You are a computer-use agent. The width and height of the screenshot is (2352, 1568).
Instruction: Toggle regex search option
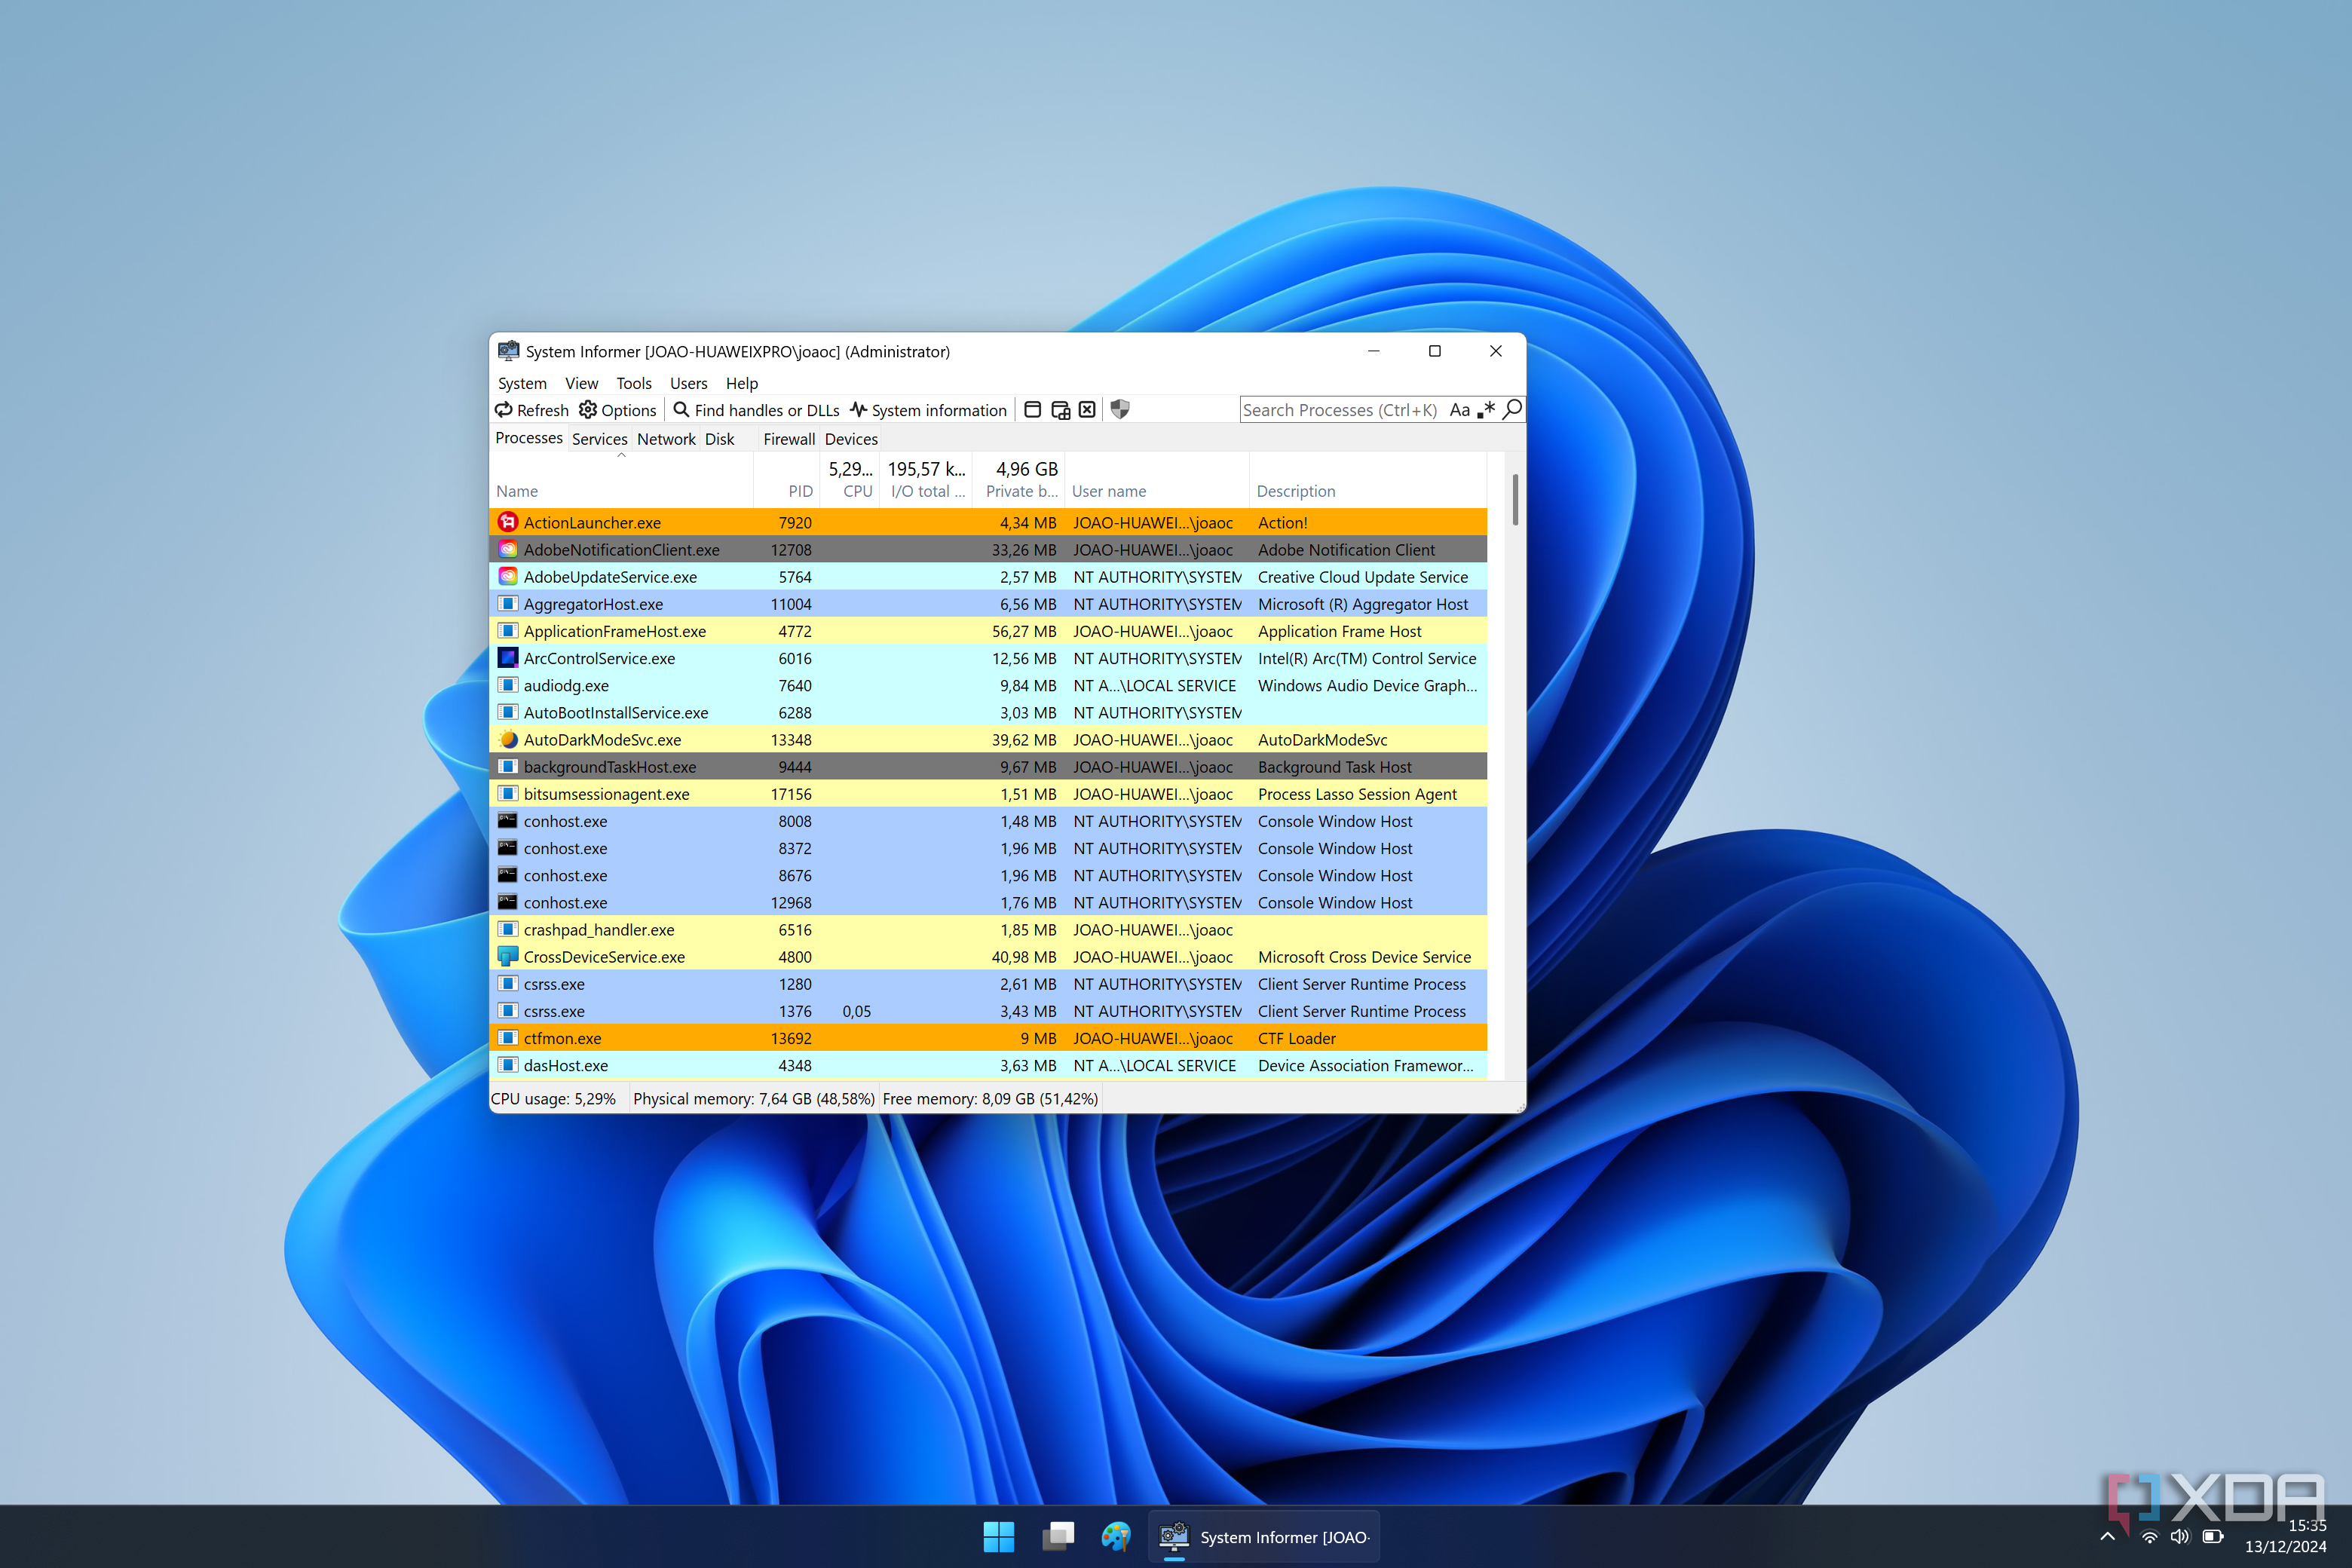1486,410
